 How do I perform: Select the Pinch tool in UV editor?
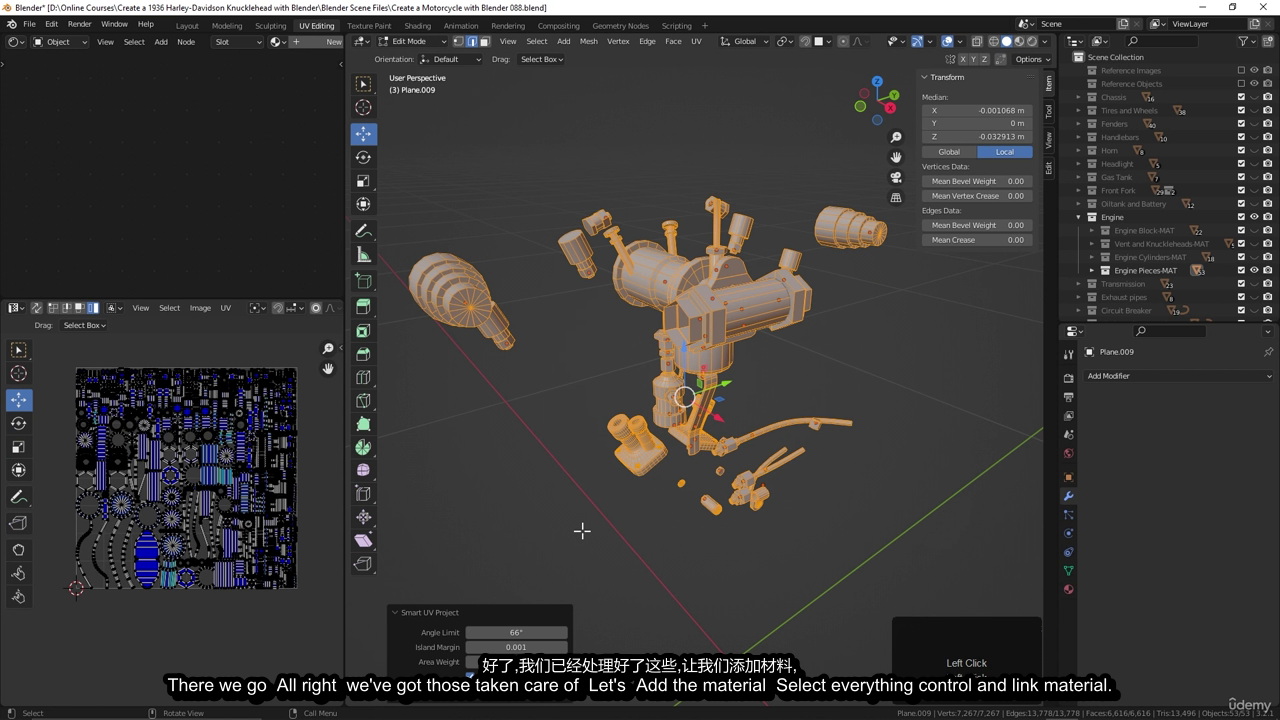pos(18,597)
